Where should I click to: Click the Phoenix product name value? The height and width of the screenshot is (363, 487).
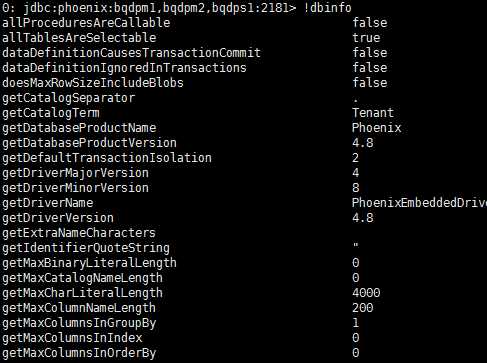[376, 128]
